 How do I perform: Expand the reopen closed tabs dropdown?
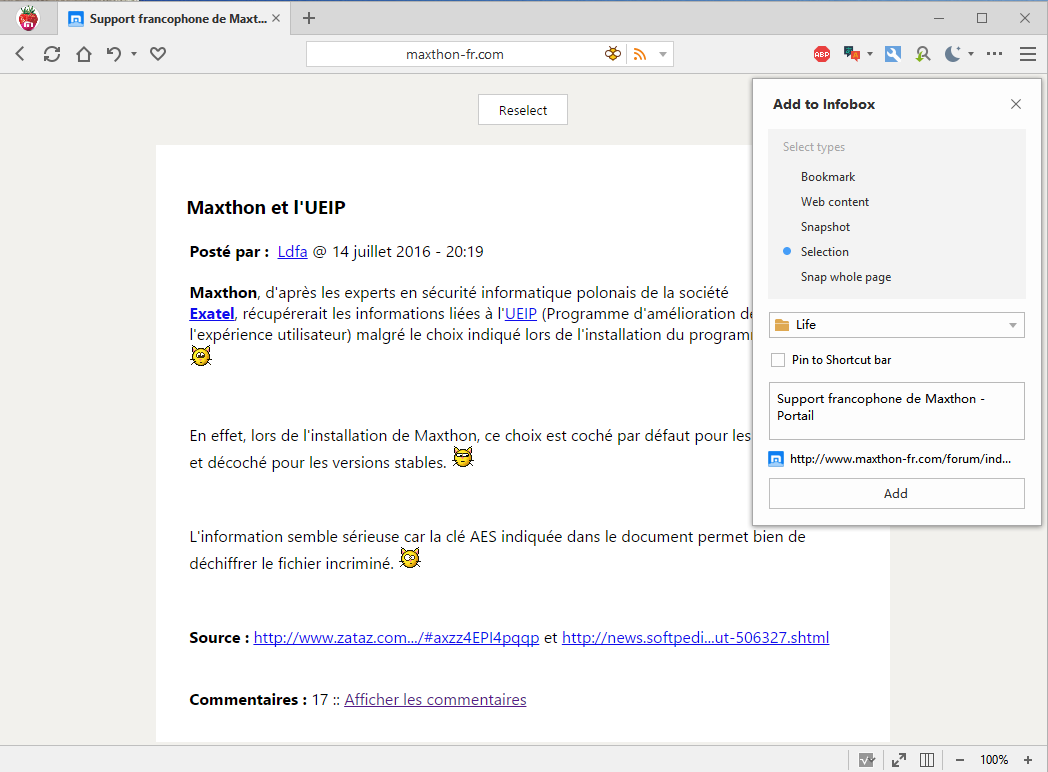134,54
